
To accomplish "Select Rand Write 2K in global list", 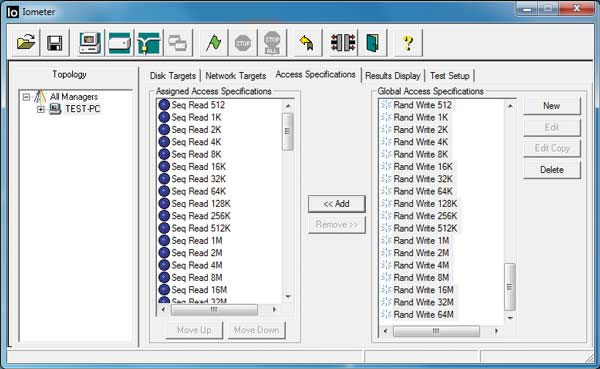I will point(421,130).
